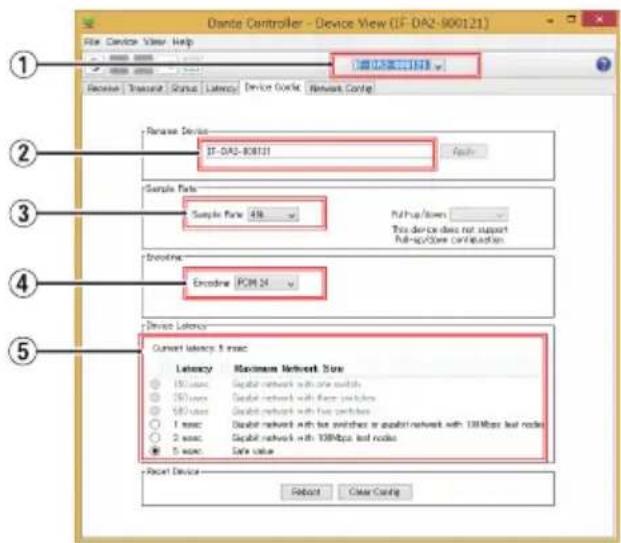
Task: Click 'Gigabit network with one switch' text
Action: (296, 384)
